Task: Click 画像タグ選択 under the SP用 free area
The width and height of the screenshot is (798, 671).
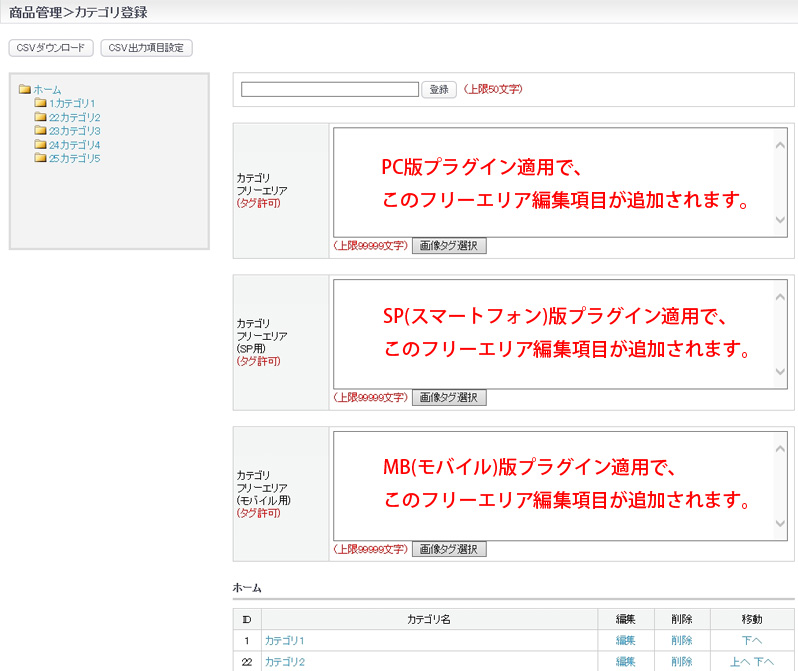Action: [449, 398]
